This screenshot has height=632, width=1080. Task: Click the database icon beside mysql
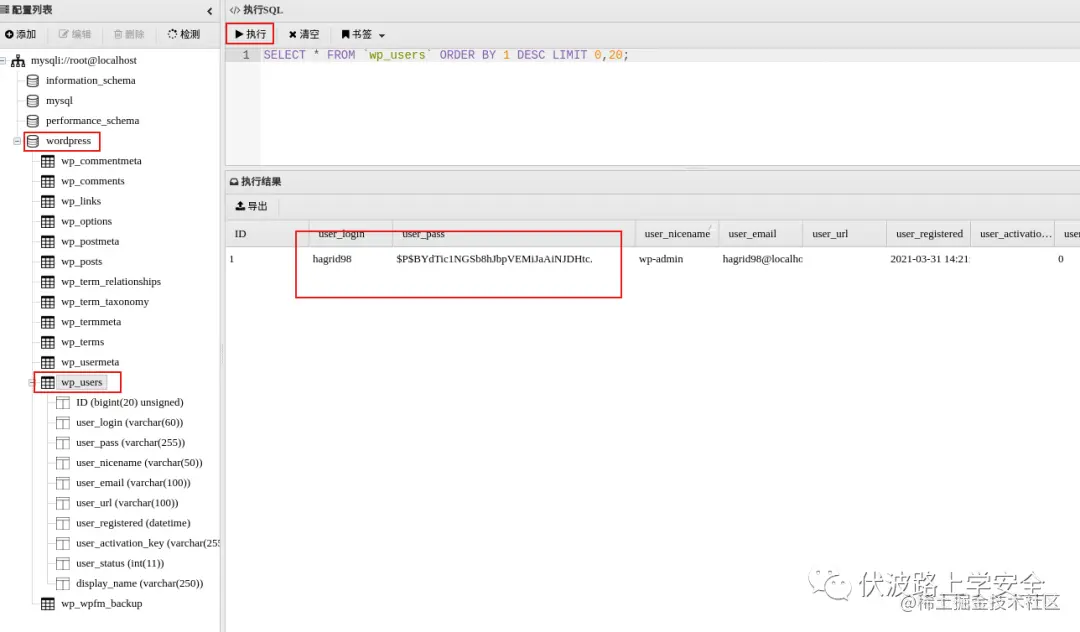(32, 101)
